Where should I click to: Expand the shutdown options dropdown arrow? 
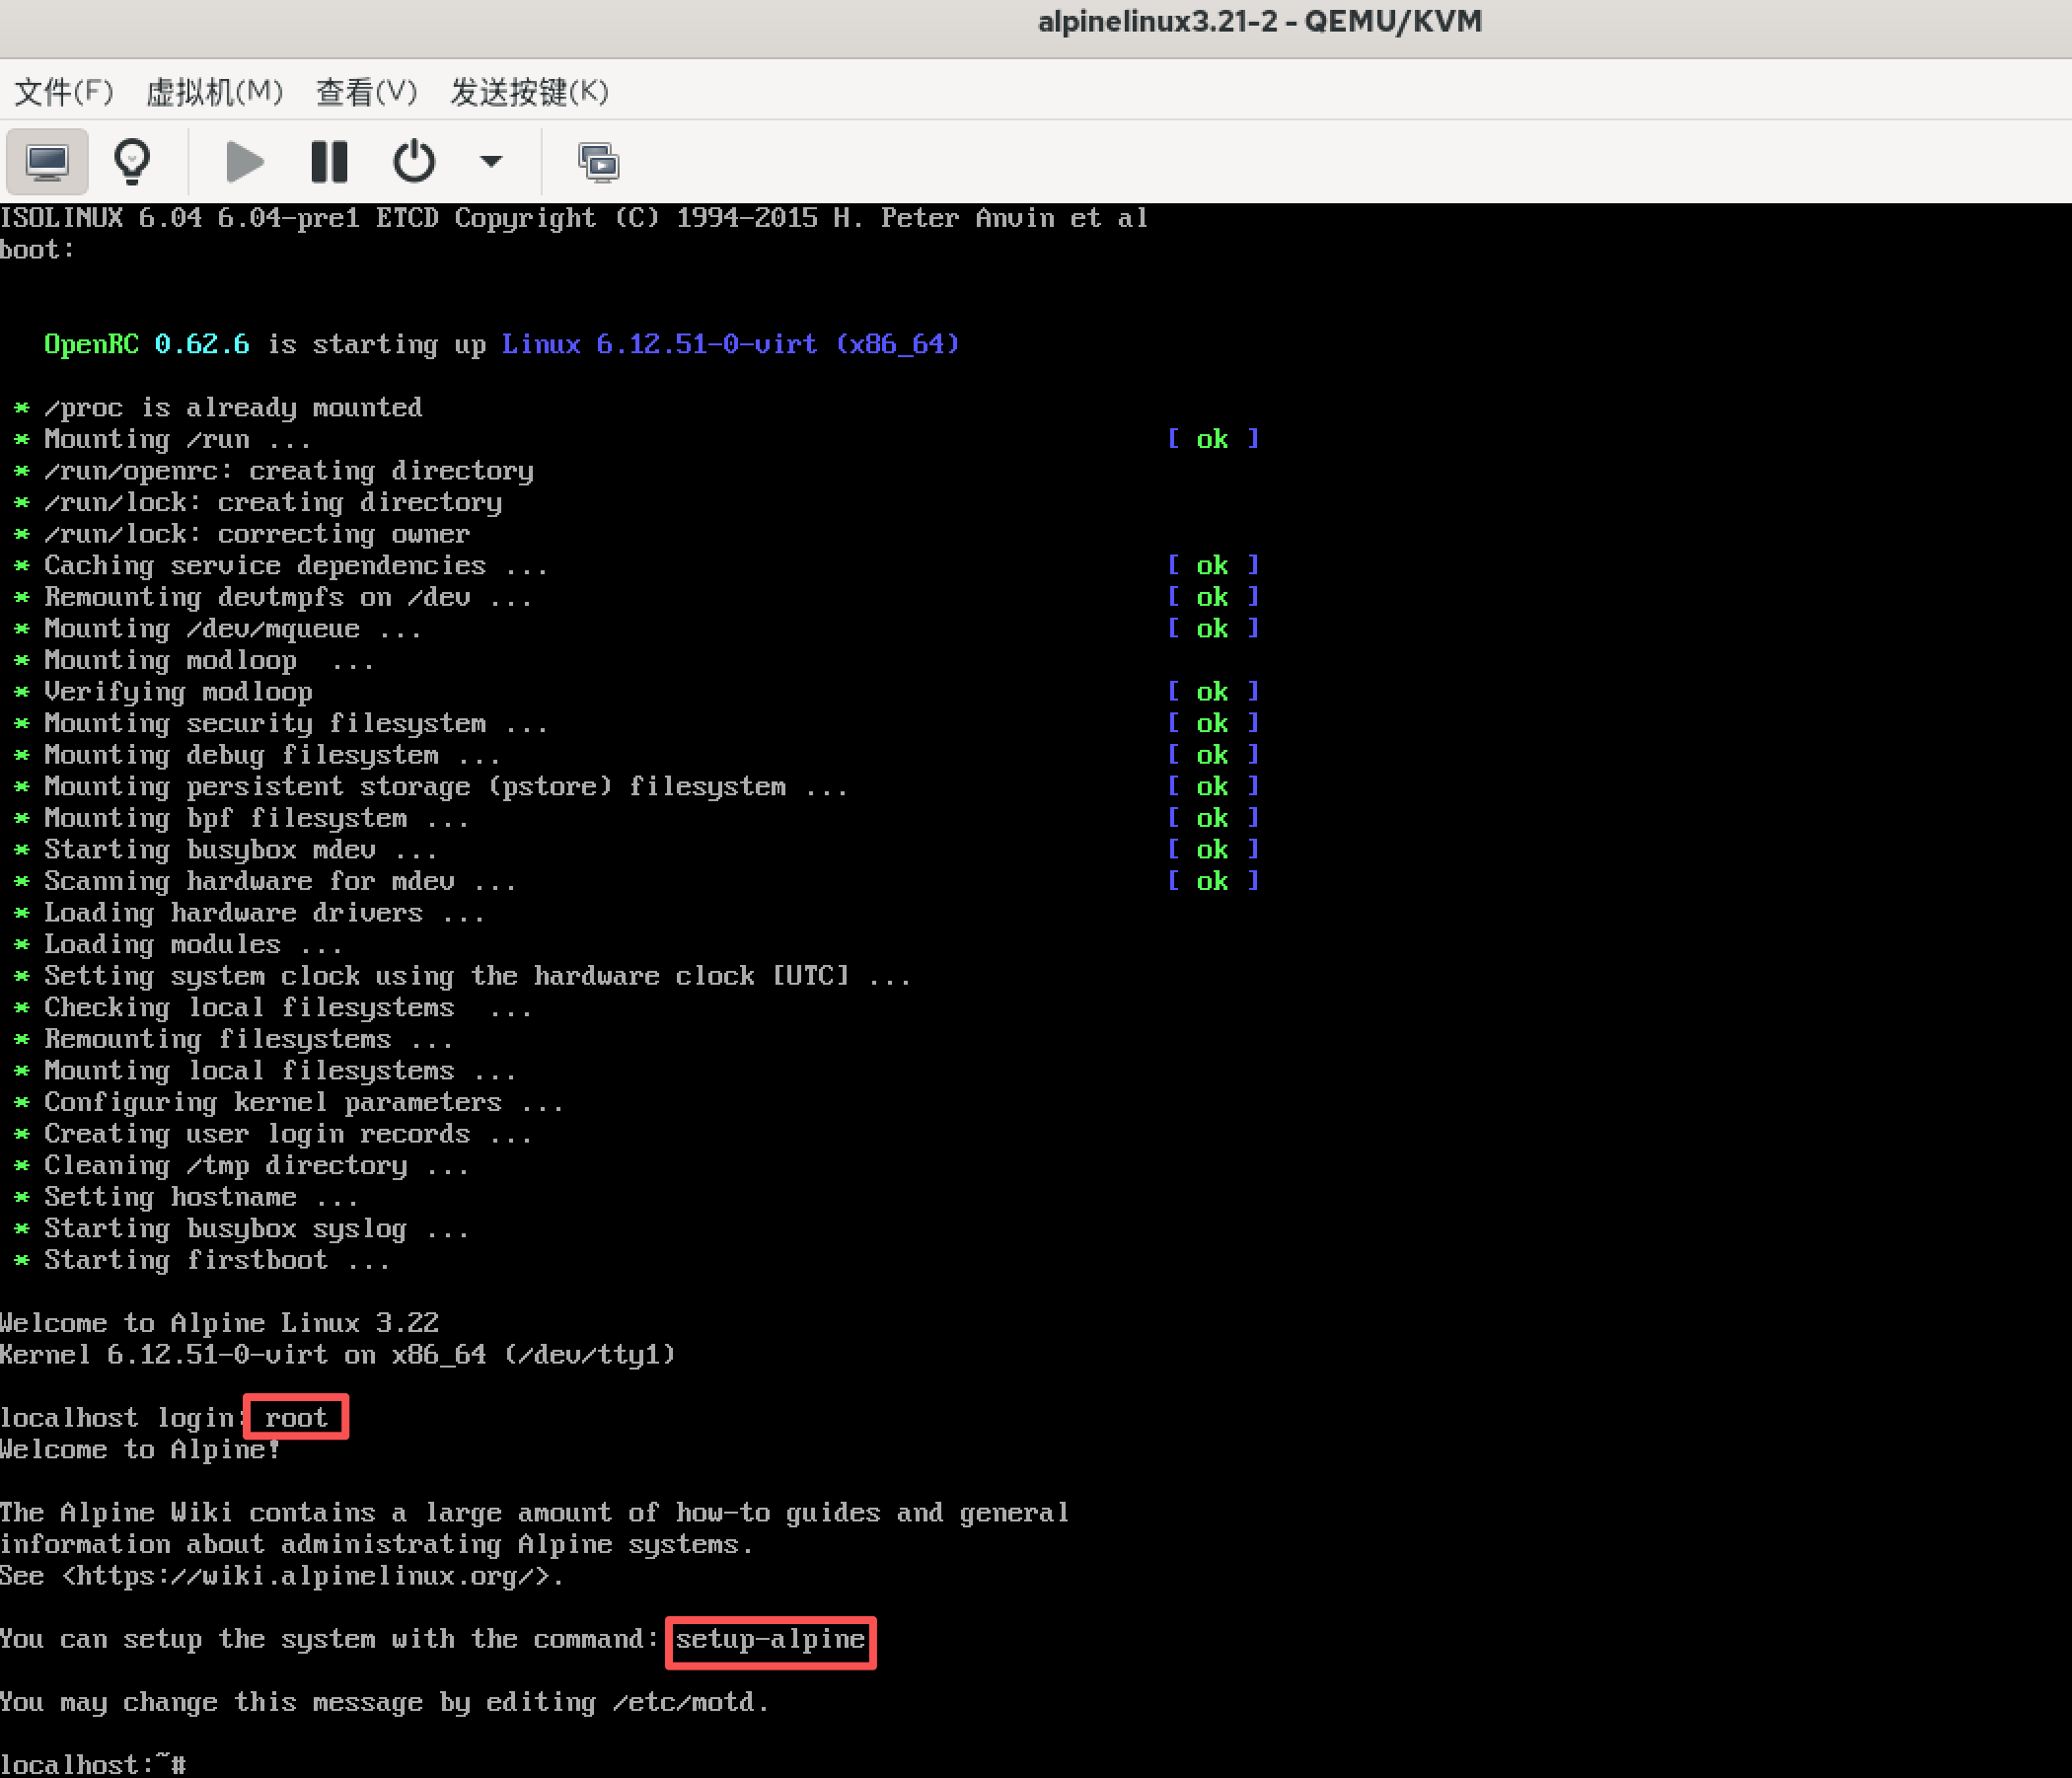click(x=490, y=162)
